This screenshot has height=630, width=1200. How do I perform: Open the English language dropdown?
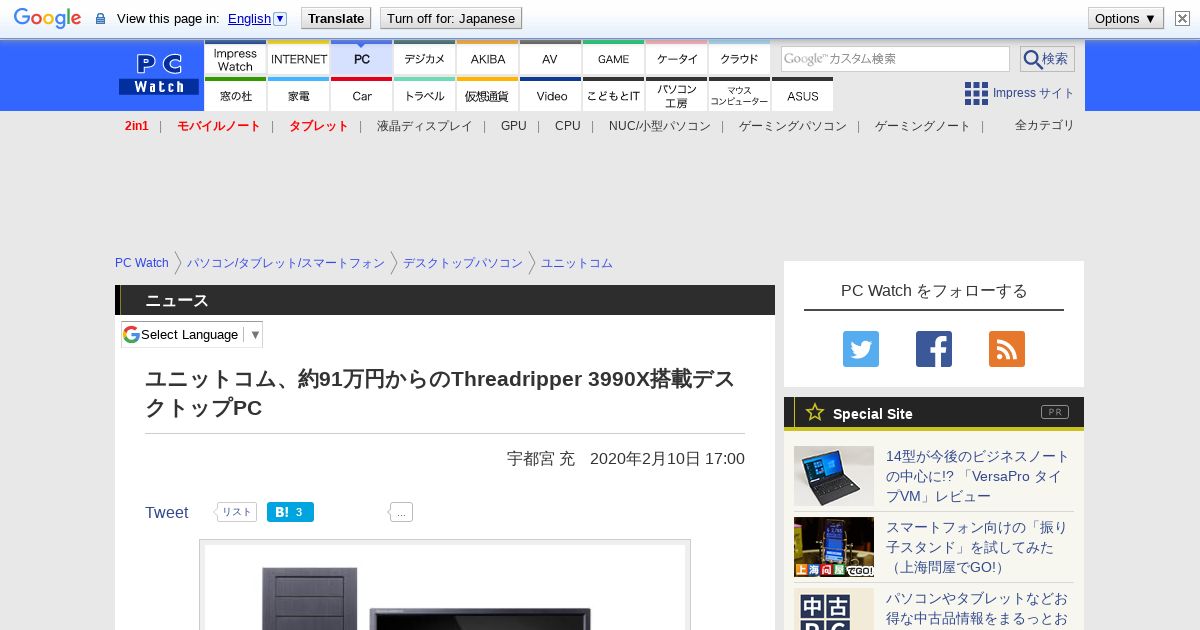pos(257,18)
